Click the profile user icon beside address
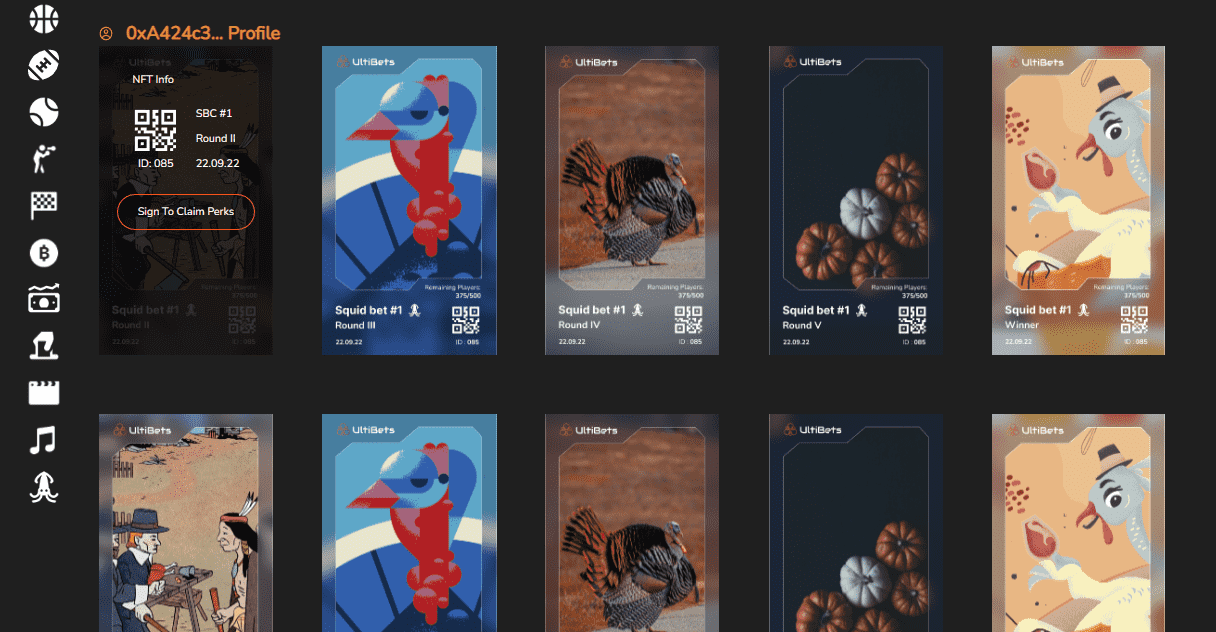The image size is (1216, 632). 106,33
